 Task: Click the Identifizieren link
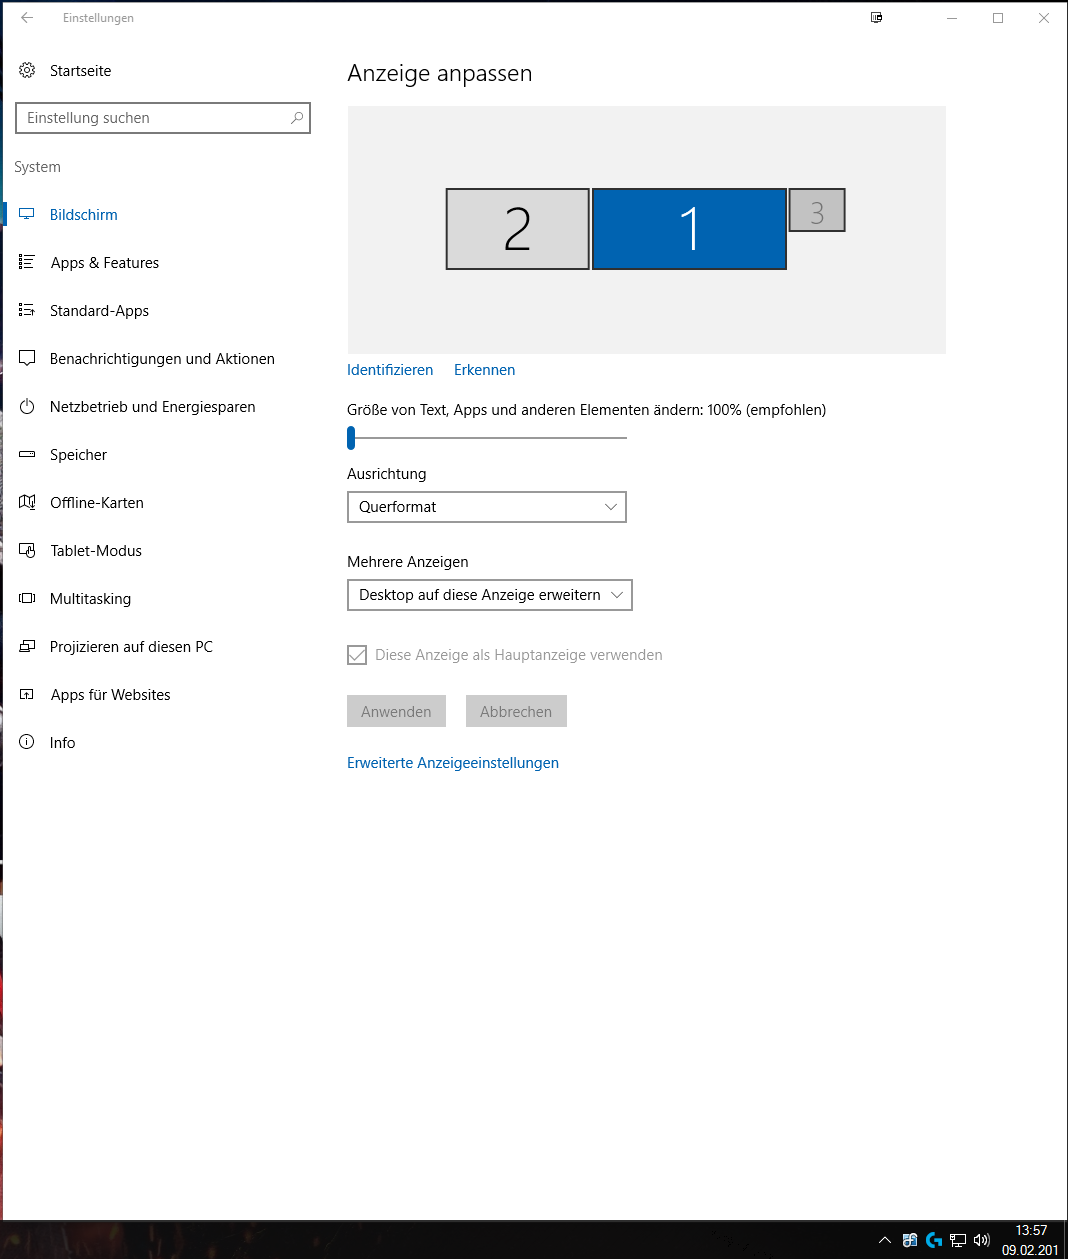390,370
